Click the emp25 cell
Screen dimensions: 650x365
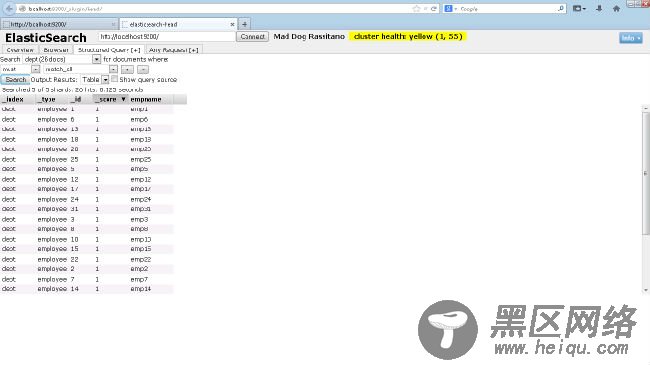click(x=141, y=159)
